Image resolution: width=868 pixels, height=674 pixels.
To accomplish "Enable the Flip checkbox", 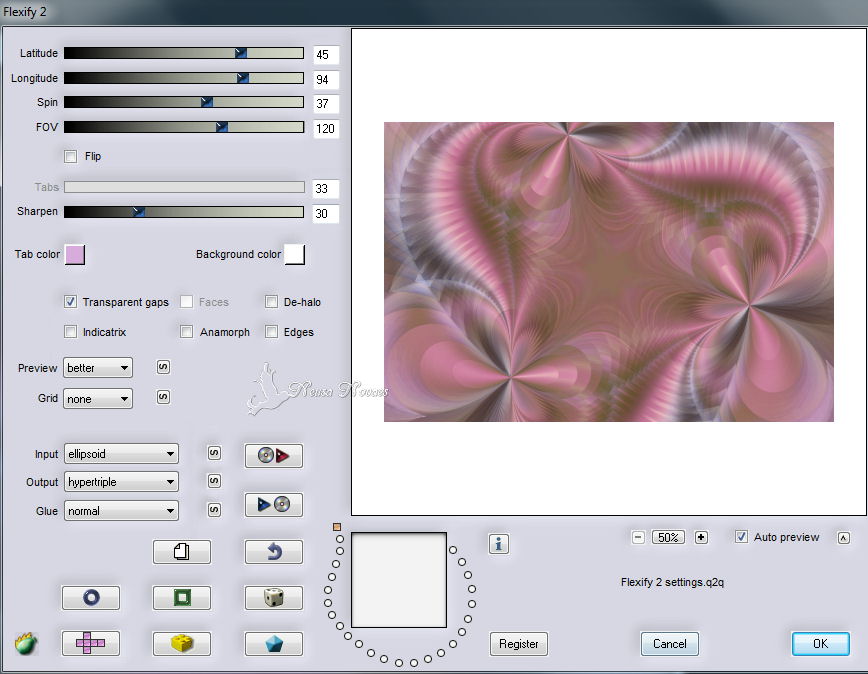I will 70,157.
